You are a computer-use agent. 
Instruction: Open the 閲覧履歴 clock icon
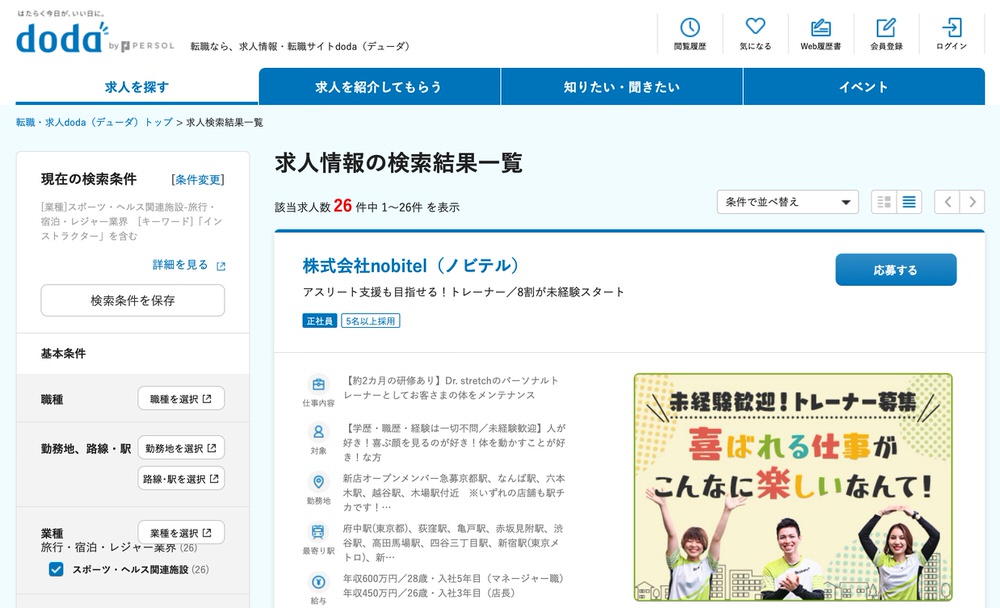690,28
